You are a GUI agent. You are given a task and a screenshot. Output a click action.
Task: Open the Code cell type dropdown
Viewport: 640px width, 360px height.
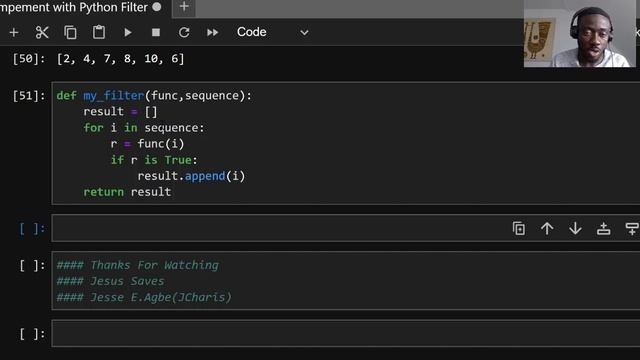coord(273,32)
